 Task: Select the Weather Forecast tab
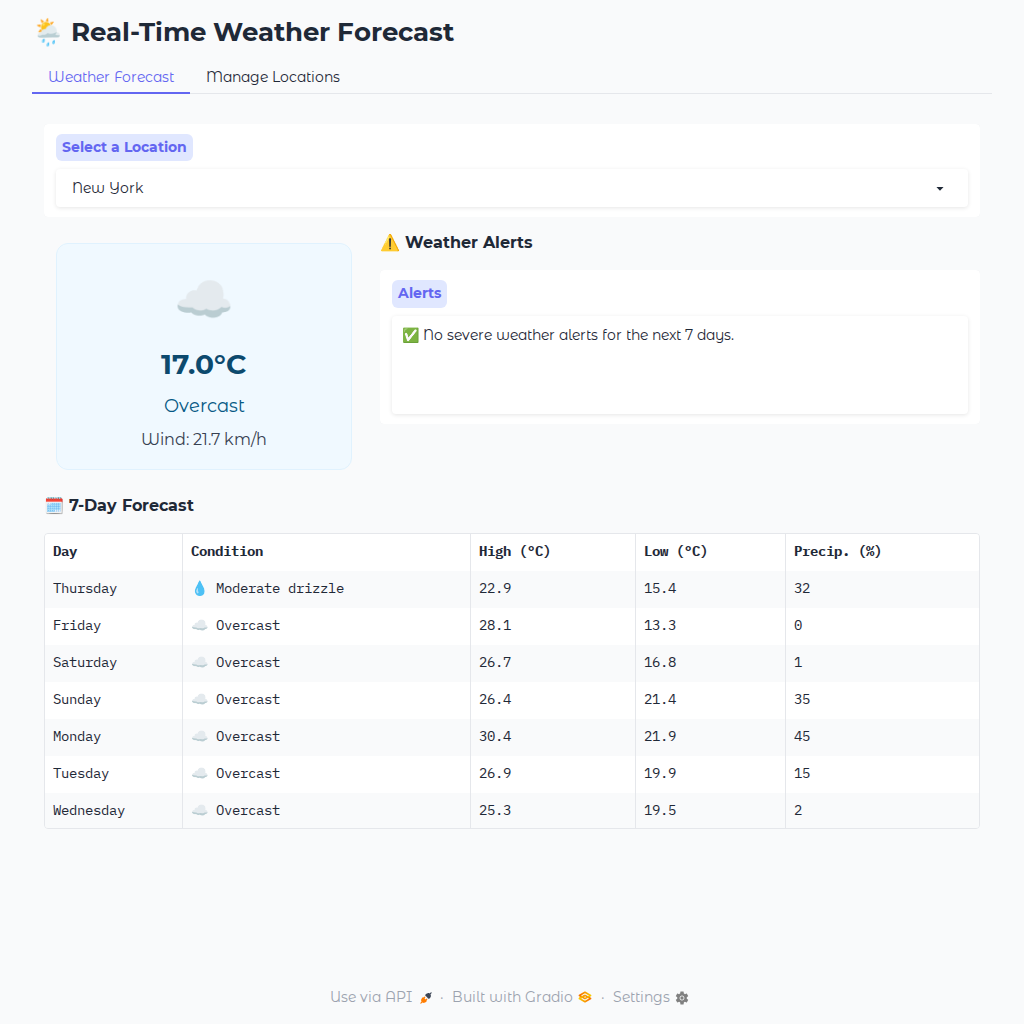pyautogui.click(x=111, y=77)
